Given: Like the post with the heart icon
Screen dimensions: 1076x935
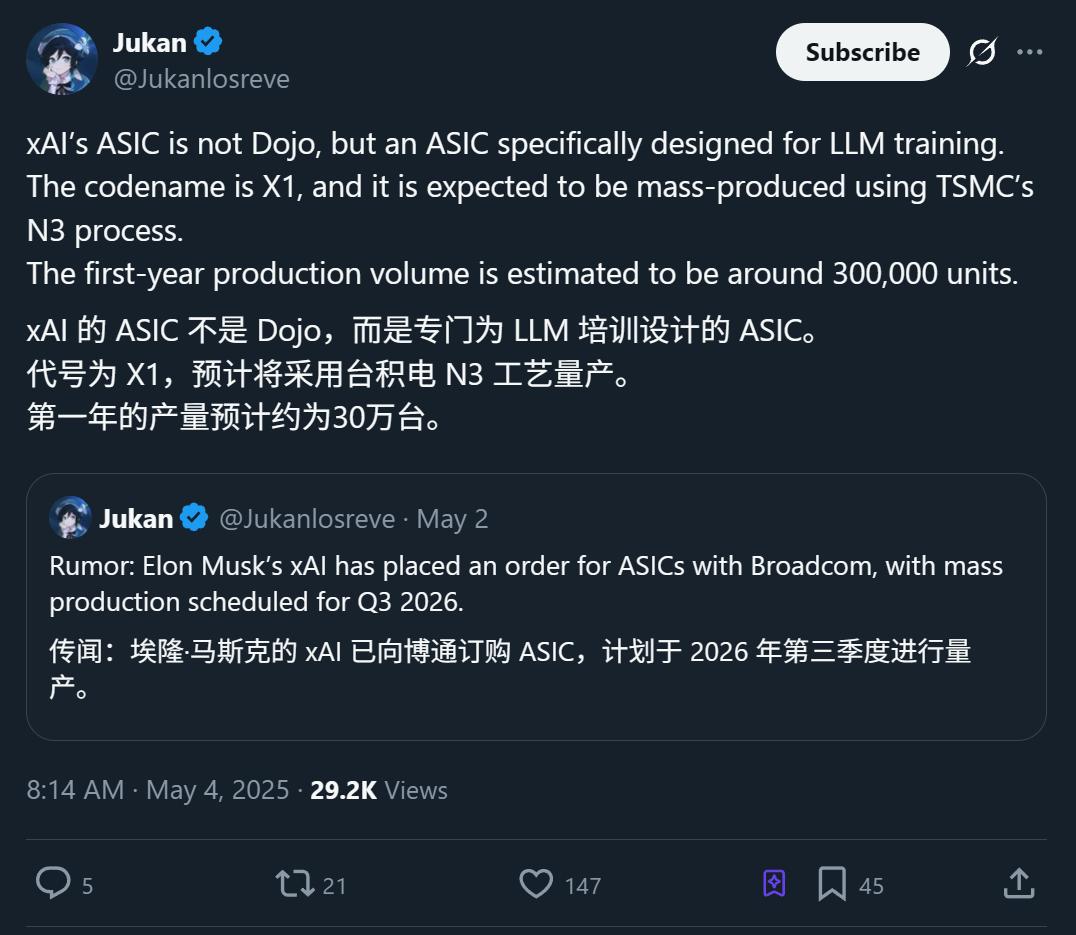Looking at the screenshot, I should pyautogui.click(x=537, y=884).
